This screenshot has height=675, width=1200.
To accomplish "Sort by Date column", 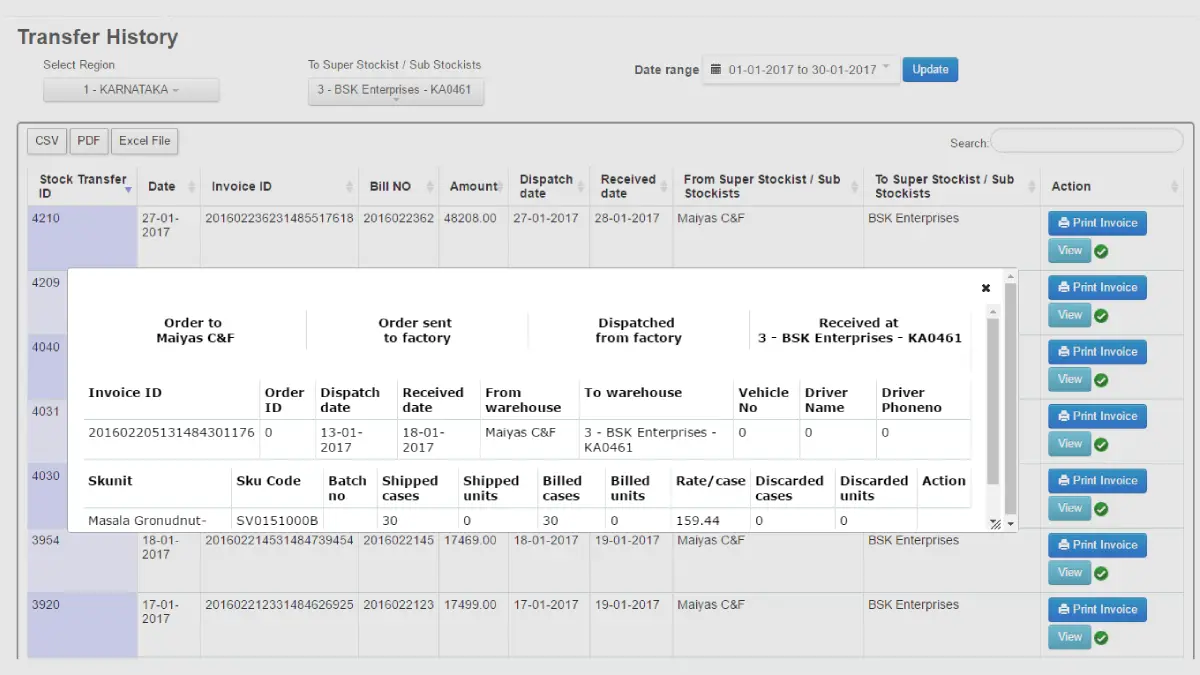I will pyautogui.click(x=169, y=186).
